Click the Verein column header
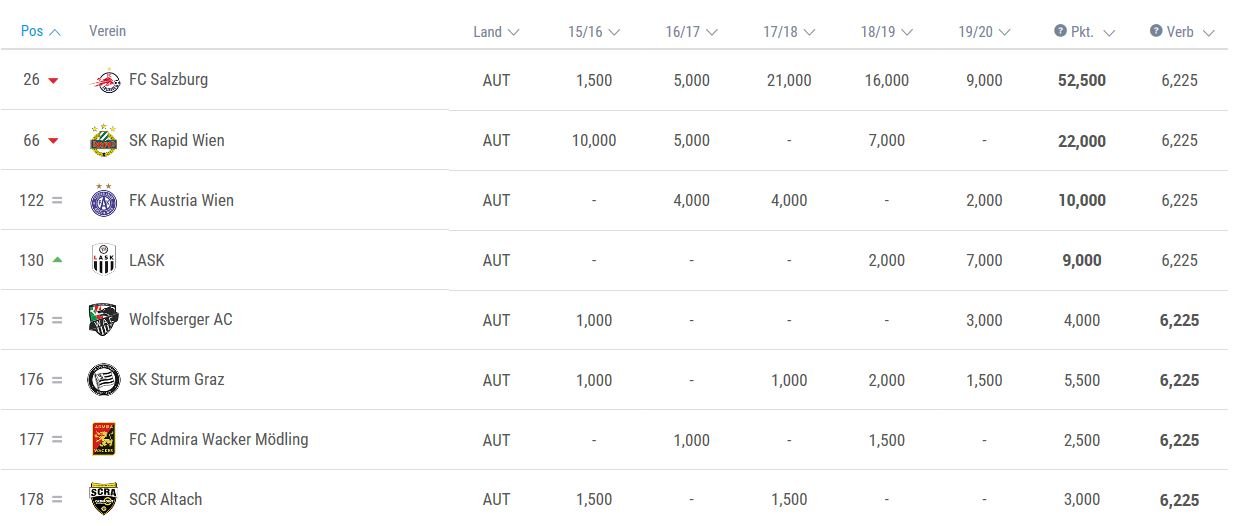The width and height of the screenshot is (1234, 526). [x=108, y=31]
